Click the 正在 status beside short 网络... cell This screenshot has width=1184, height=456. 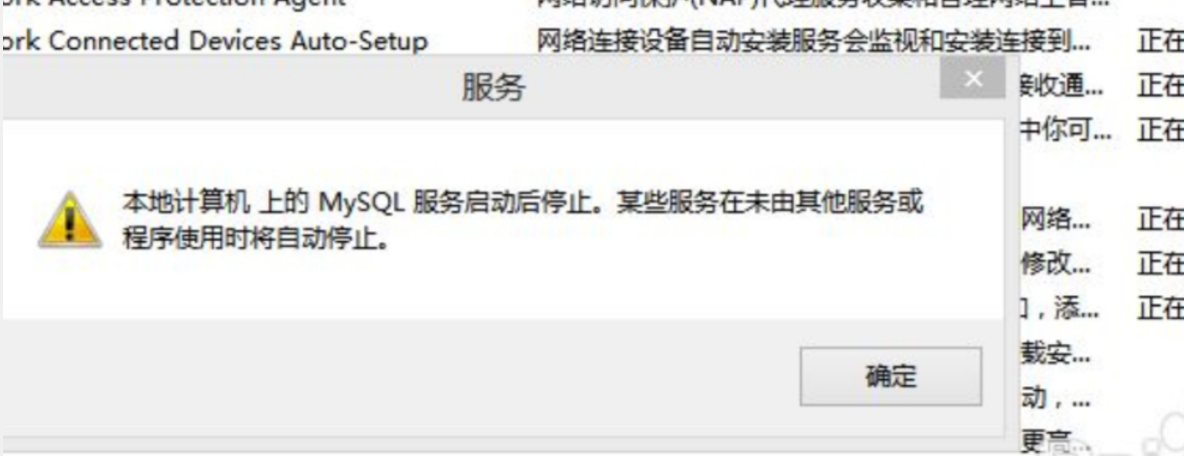tap(1160, 220)
